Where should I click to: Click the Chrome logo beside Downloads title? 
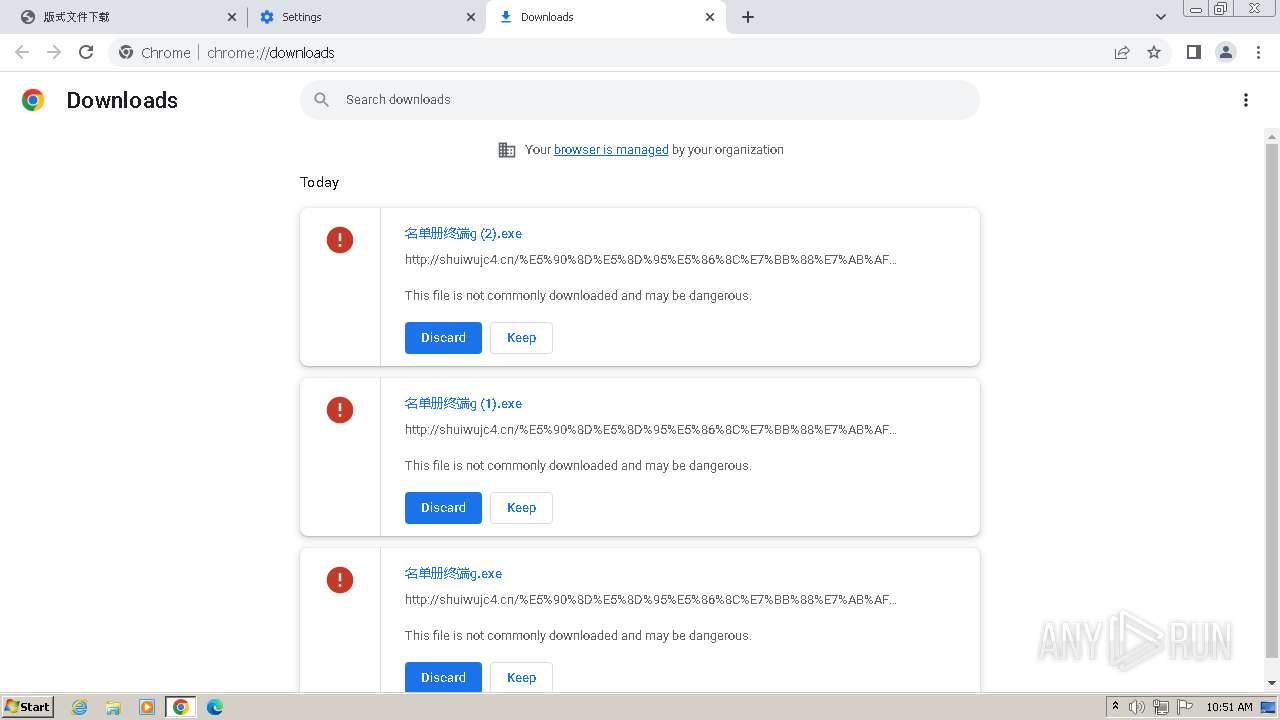(x=33, y=100)
